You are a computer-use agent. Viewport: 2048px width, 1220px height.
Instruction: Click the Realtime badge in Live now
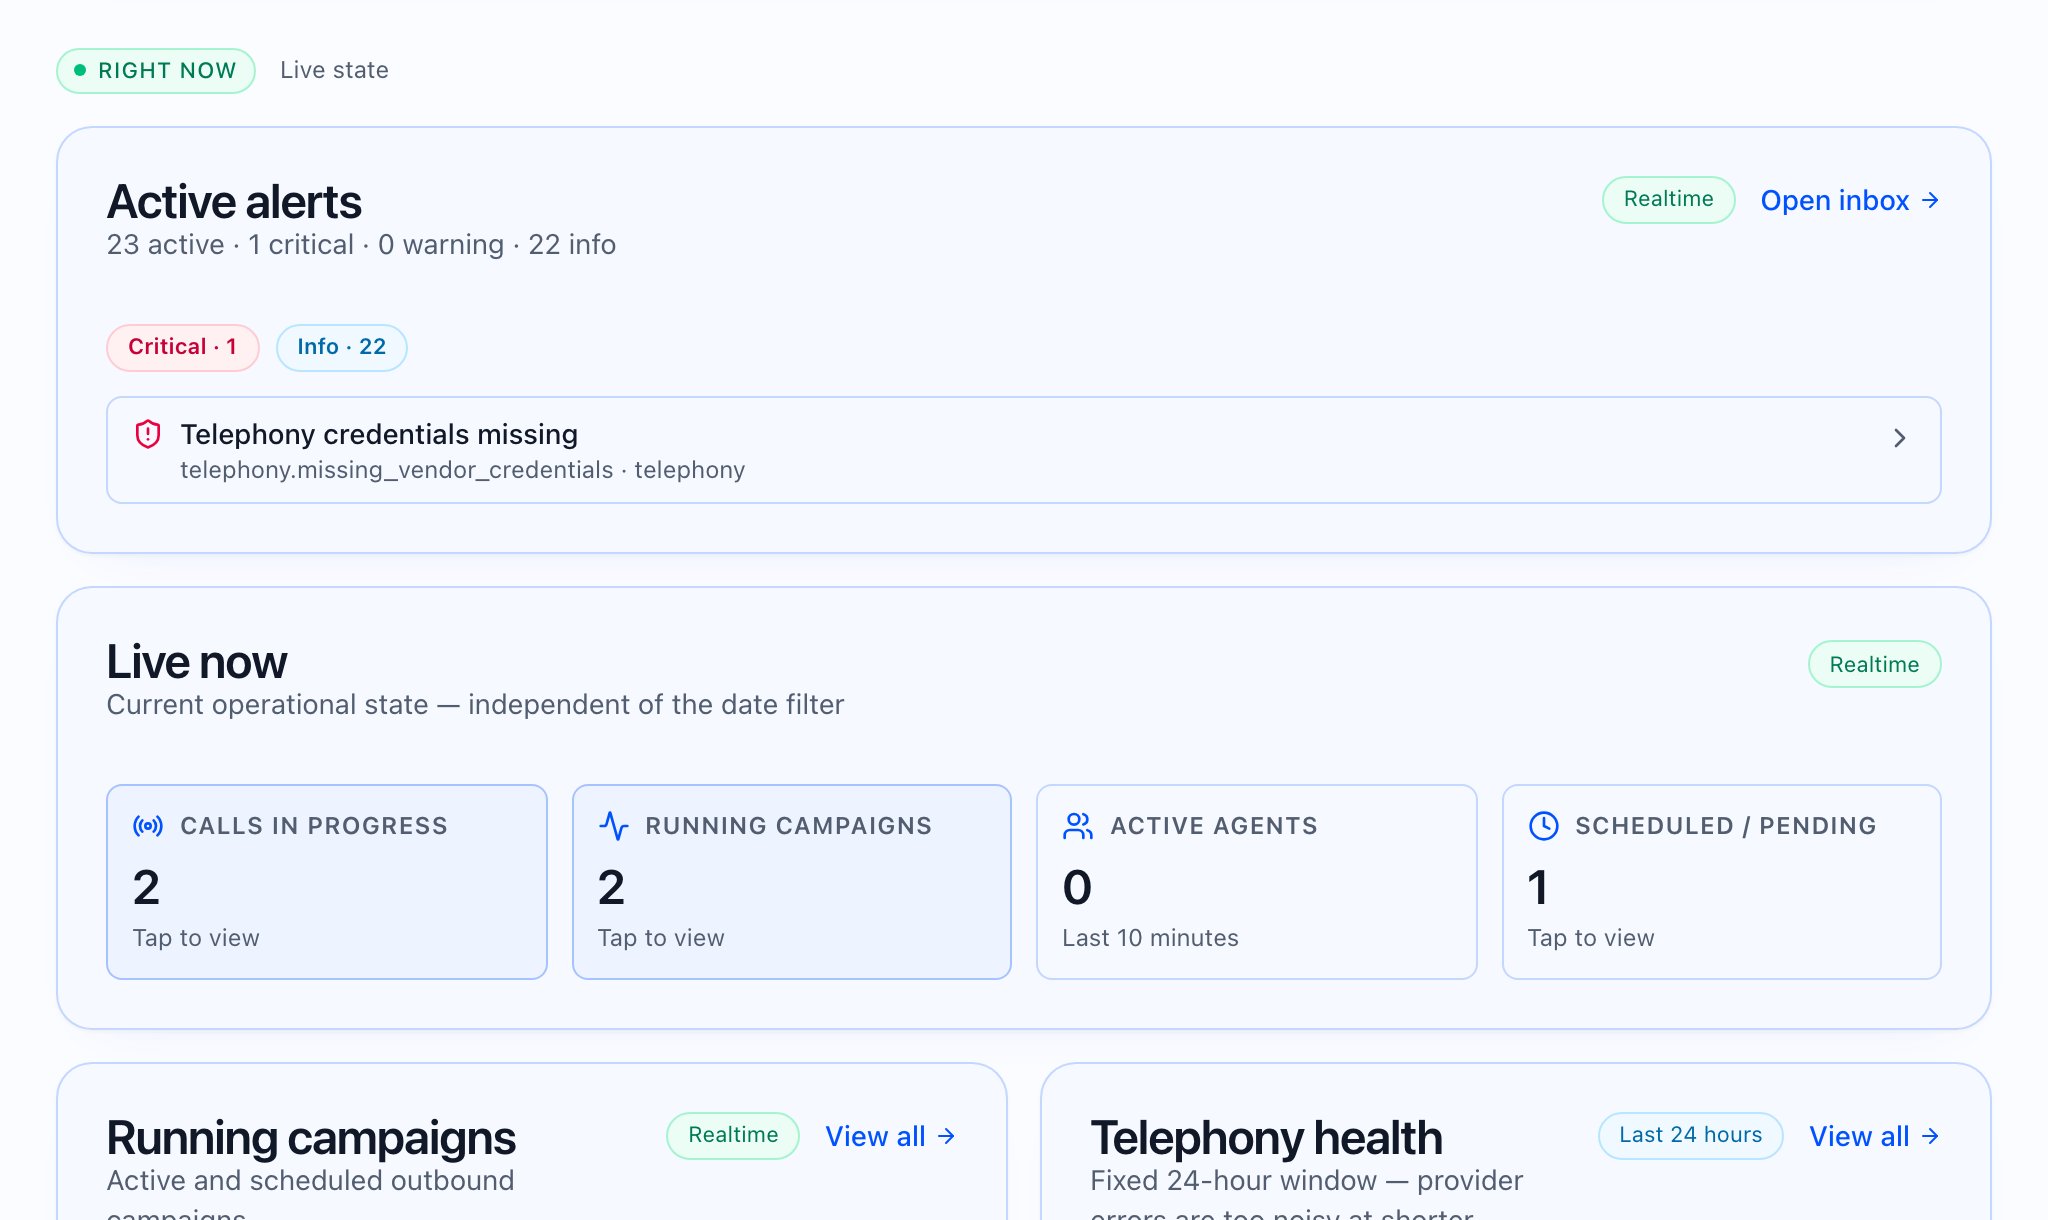pyautogui.click(x=1875, y=664)
